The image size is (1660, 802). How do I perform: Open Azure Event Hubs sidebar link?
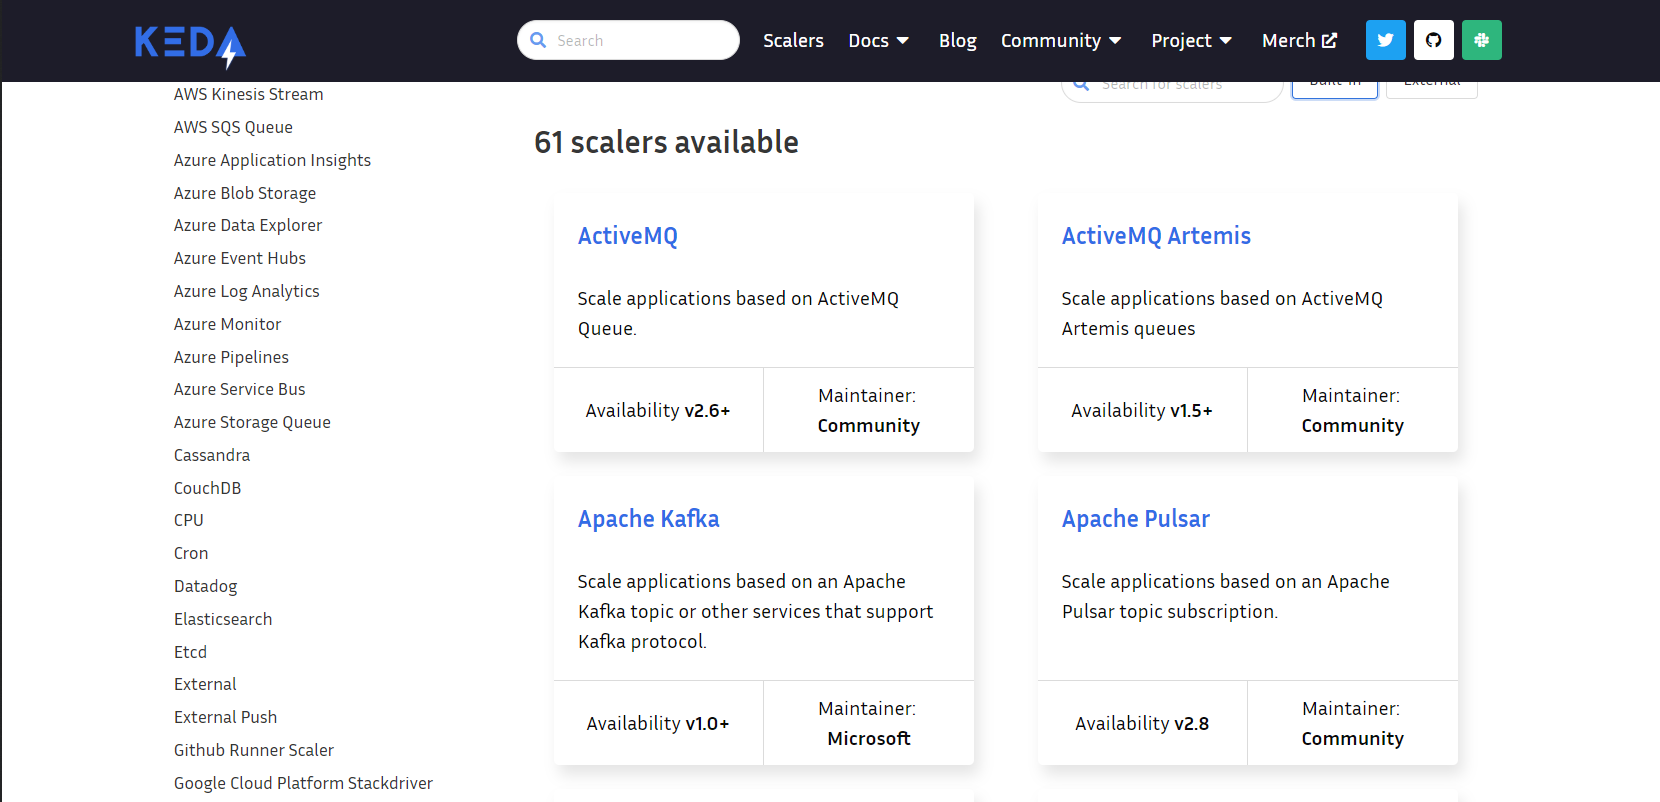coord(240,258)
